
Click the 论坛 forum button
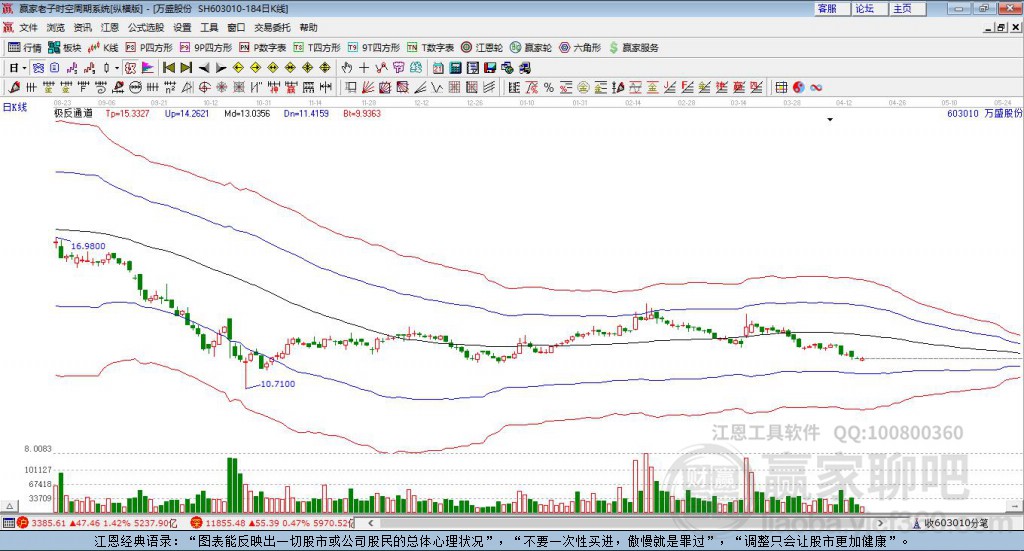pyautogui.click(x=864, y=8)
